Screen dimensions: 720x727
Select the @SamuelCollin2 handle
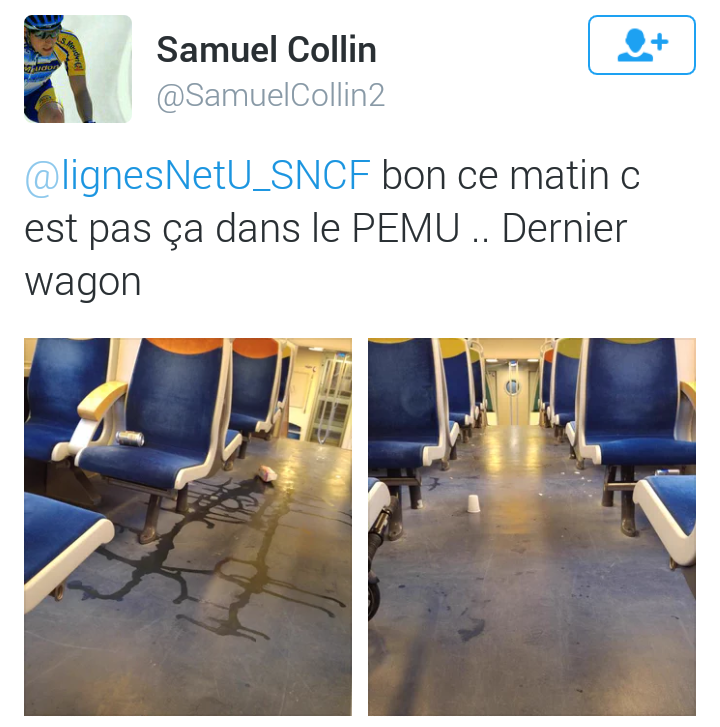[x=271, y=96]
